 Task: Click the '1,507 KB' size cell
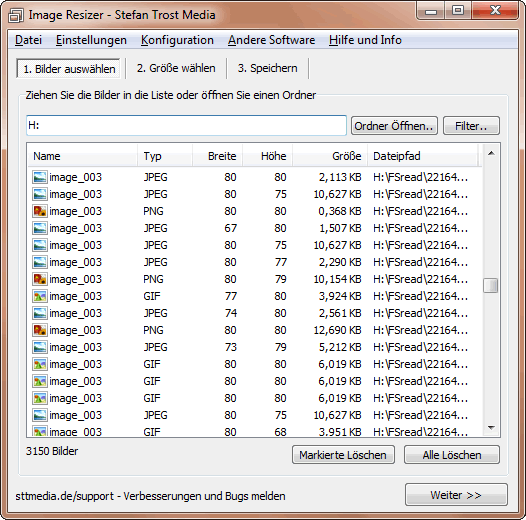pyautogui.click(x=340, y=228)
